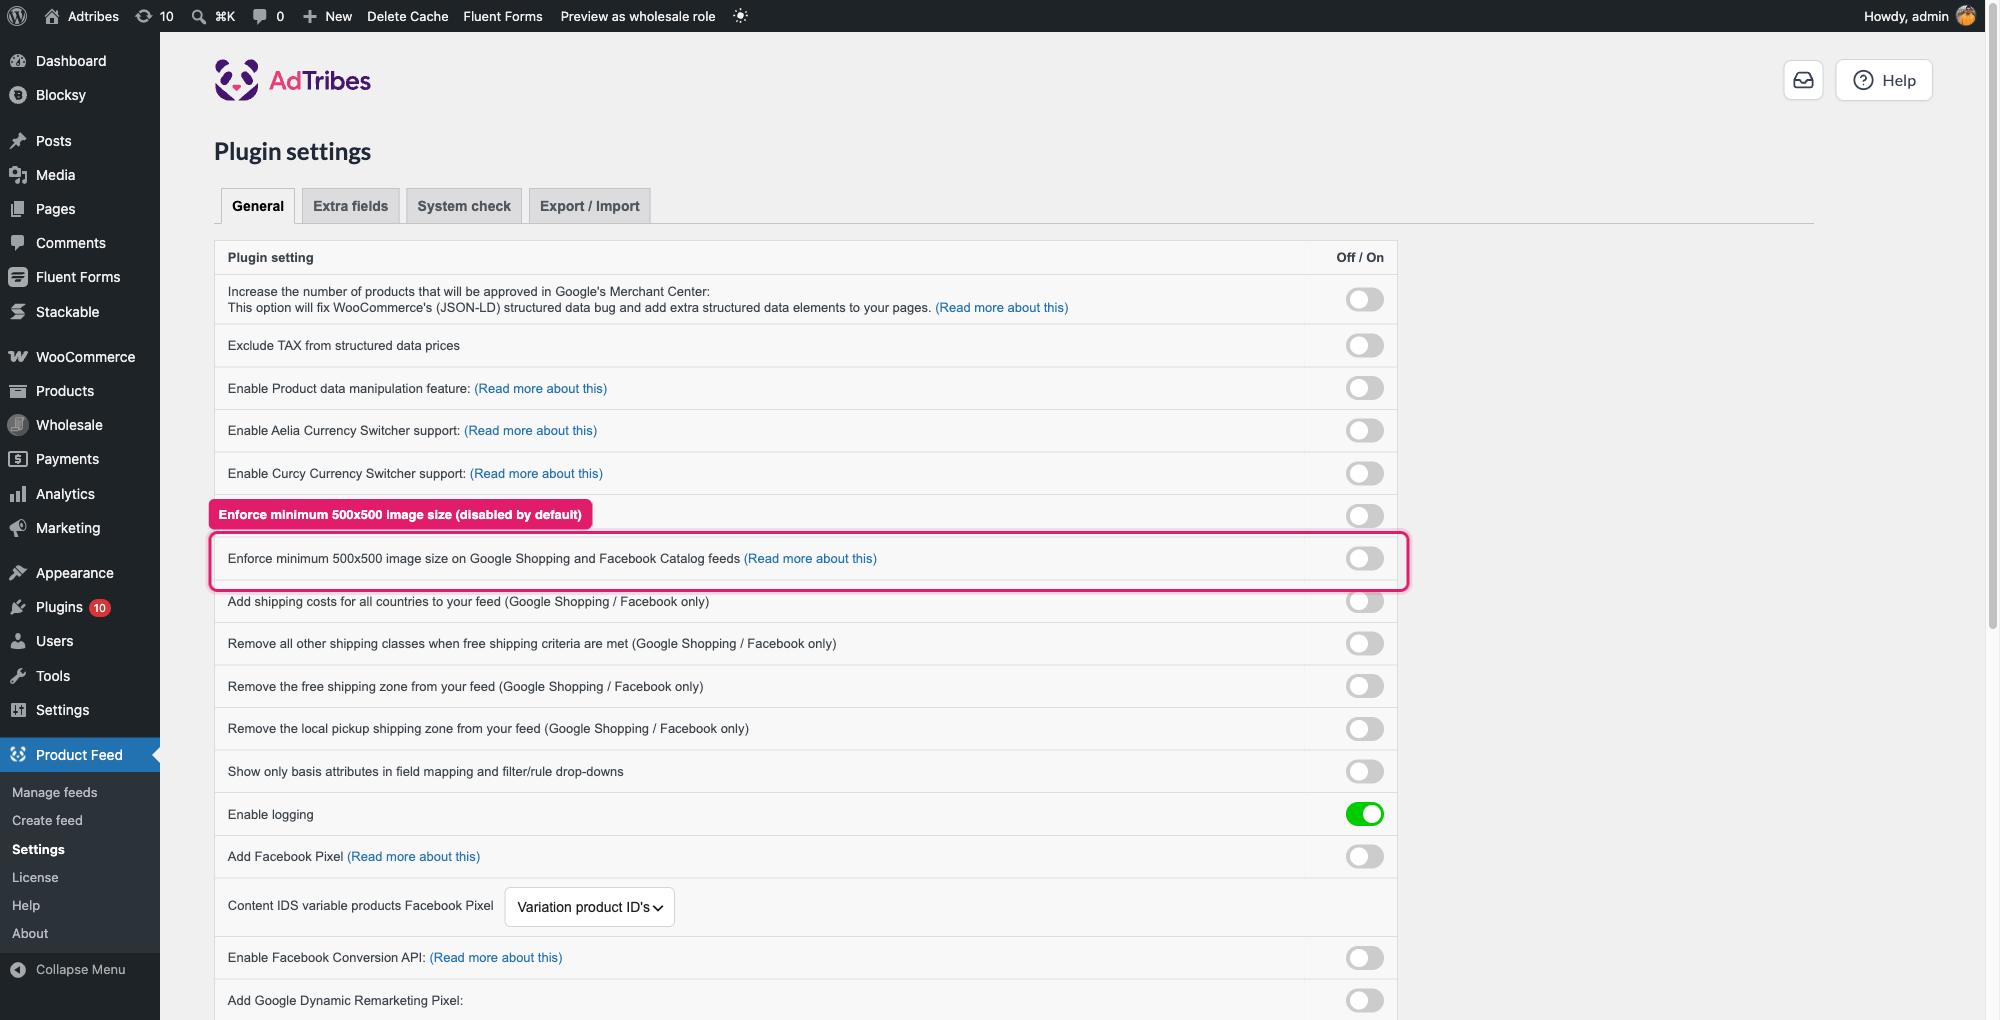This screenshot has width=2000, height=1020.
Task: Expand the New content menu in admin bar
Action: pos(328,16)
